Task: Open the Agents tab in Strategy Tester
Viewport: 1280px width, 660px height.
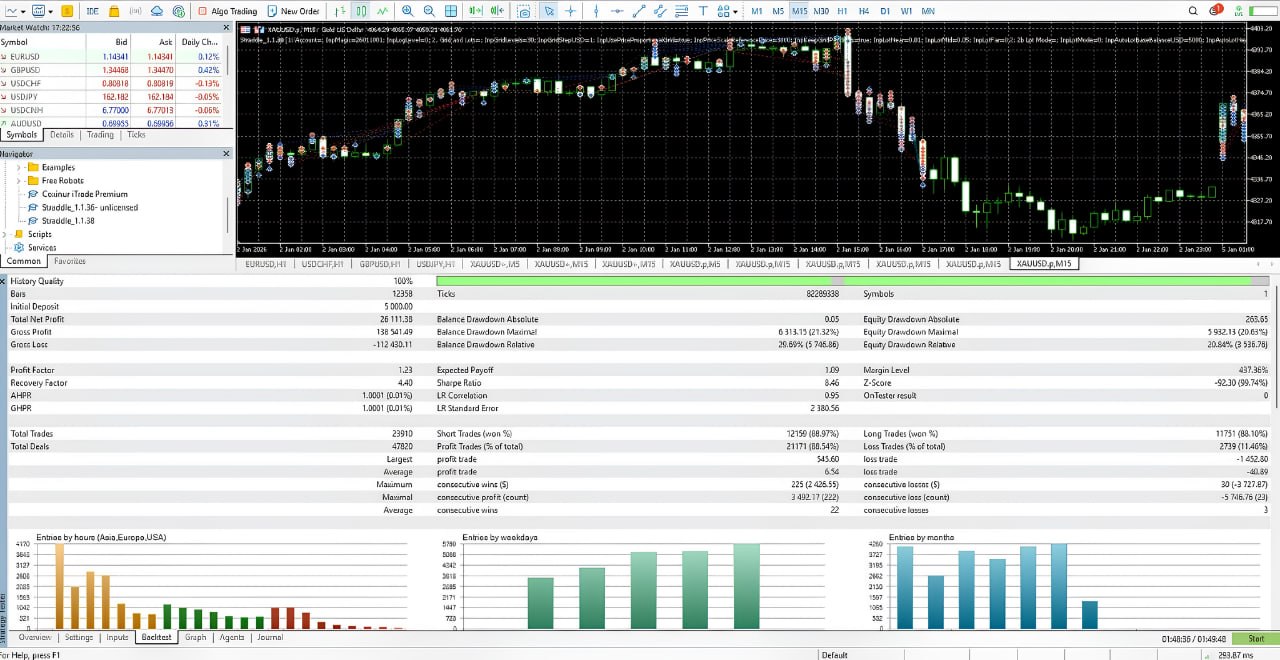Action: (232, 637)
